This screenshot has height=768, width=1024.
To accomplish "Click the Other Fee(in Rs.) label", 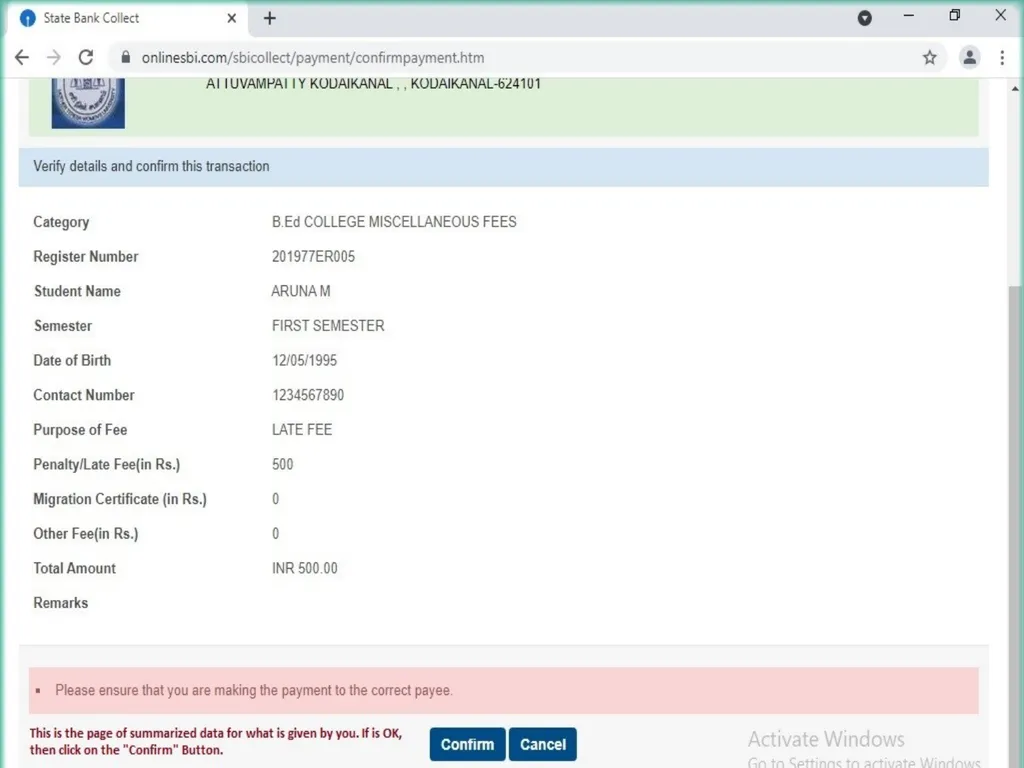I will coord(86,534).
